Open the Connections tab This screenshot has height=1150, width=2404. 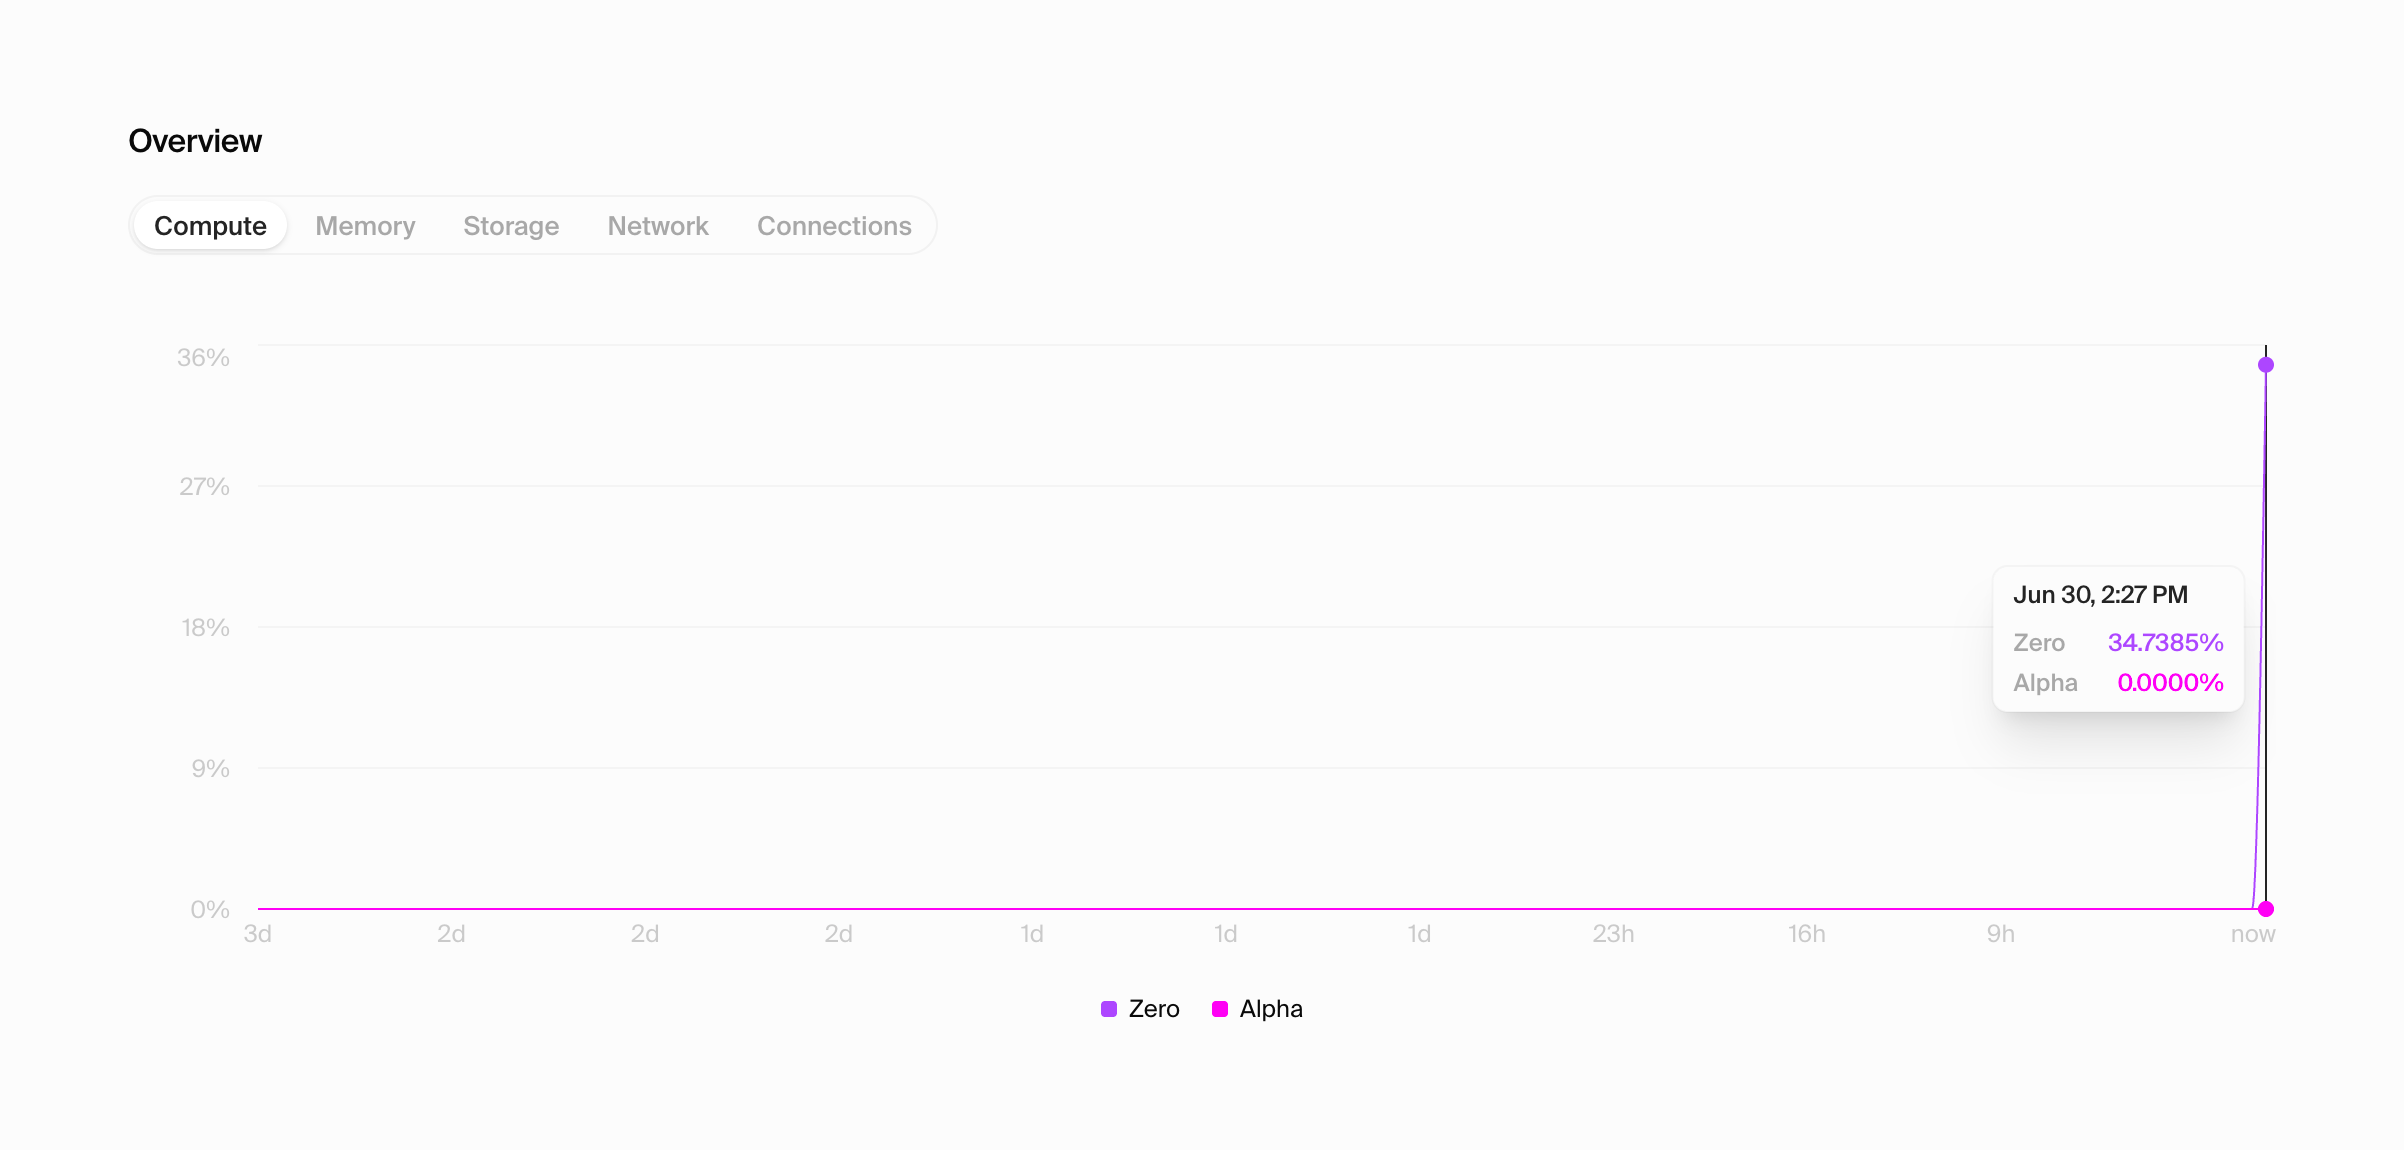(834, 226)
